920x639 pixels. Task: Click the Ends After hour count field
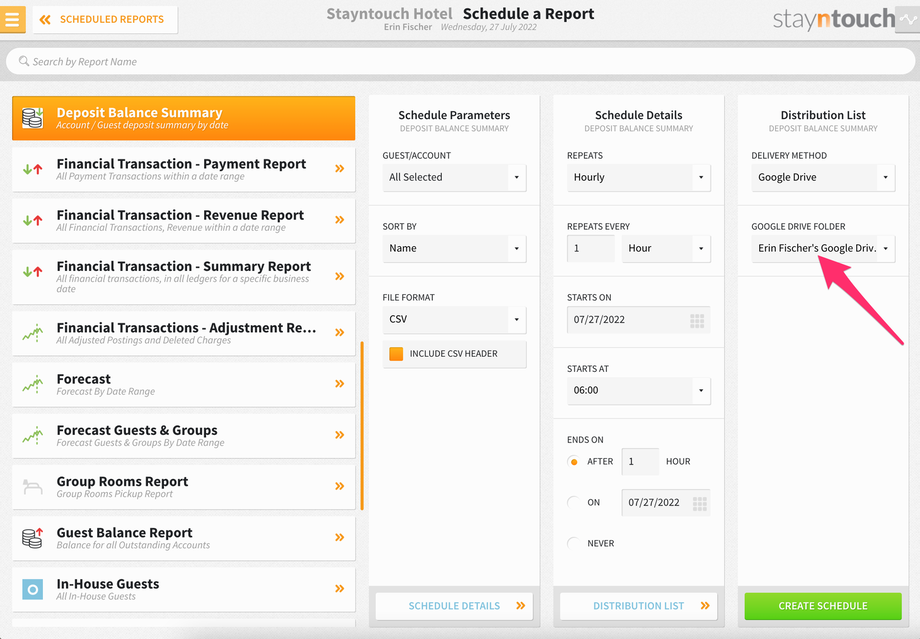pyautogui.click(x=640, y=462)
